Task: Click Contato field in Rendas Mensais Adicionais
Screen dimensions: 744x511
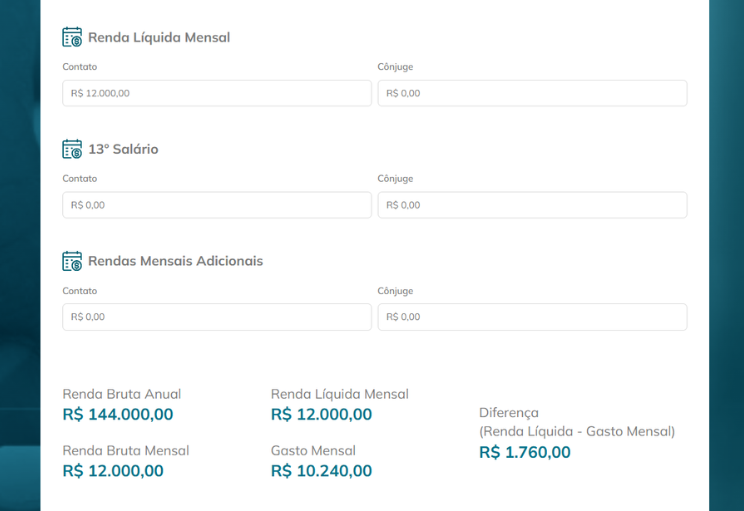Action: (x=217, y=317)
